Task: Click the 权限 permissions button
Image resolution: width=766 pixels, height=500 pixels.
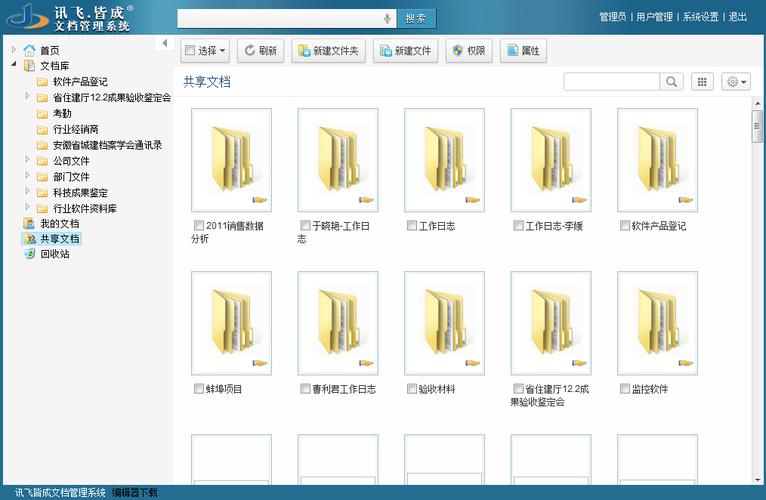Action: pyautogui.click(x=469, y=51)
